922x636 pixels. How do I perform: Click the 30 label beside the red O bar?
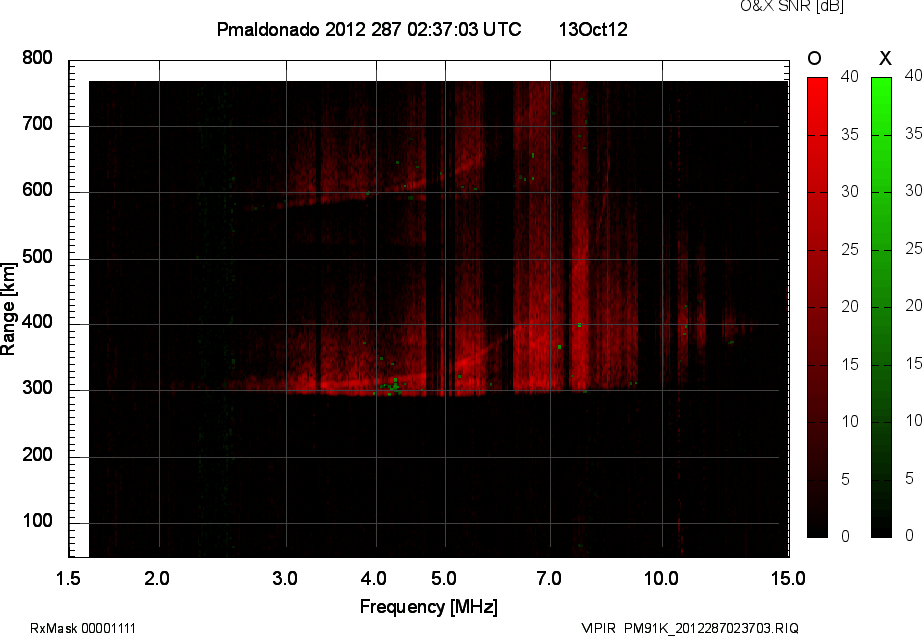pos(850,192)
